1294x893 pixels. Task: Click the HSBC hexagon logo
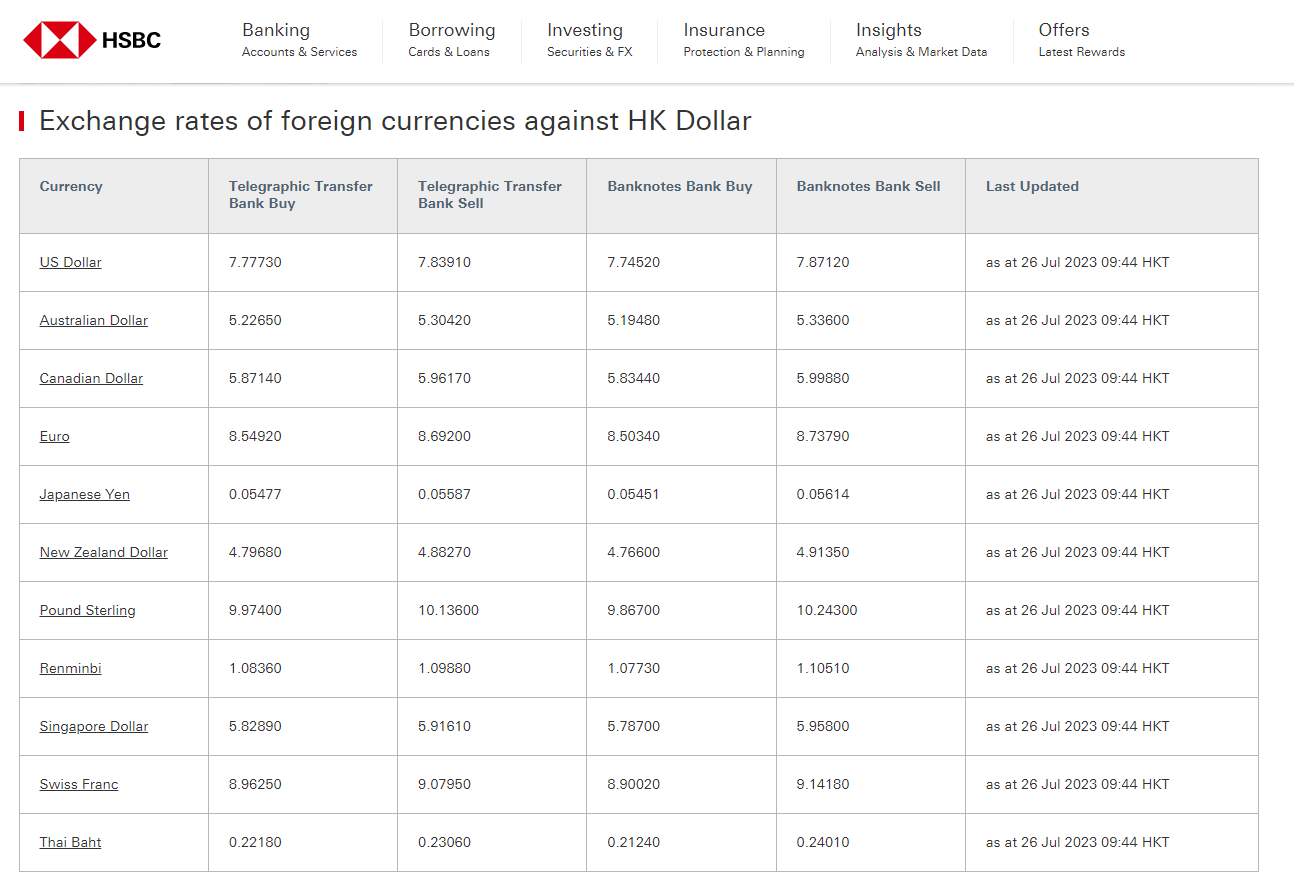coord(58,41)
